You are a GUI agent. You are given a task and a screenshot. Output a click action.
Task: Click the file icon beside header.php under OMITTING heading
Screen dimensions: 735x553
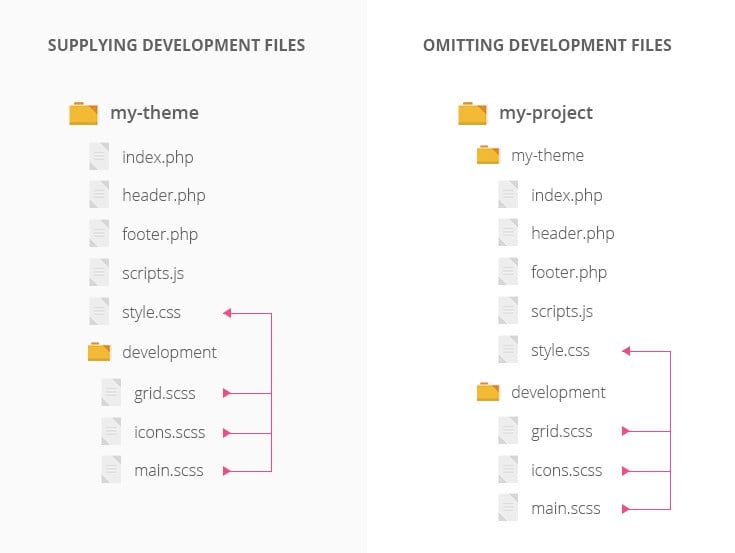(x=508, y=232)
